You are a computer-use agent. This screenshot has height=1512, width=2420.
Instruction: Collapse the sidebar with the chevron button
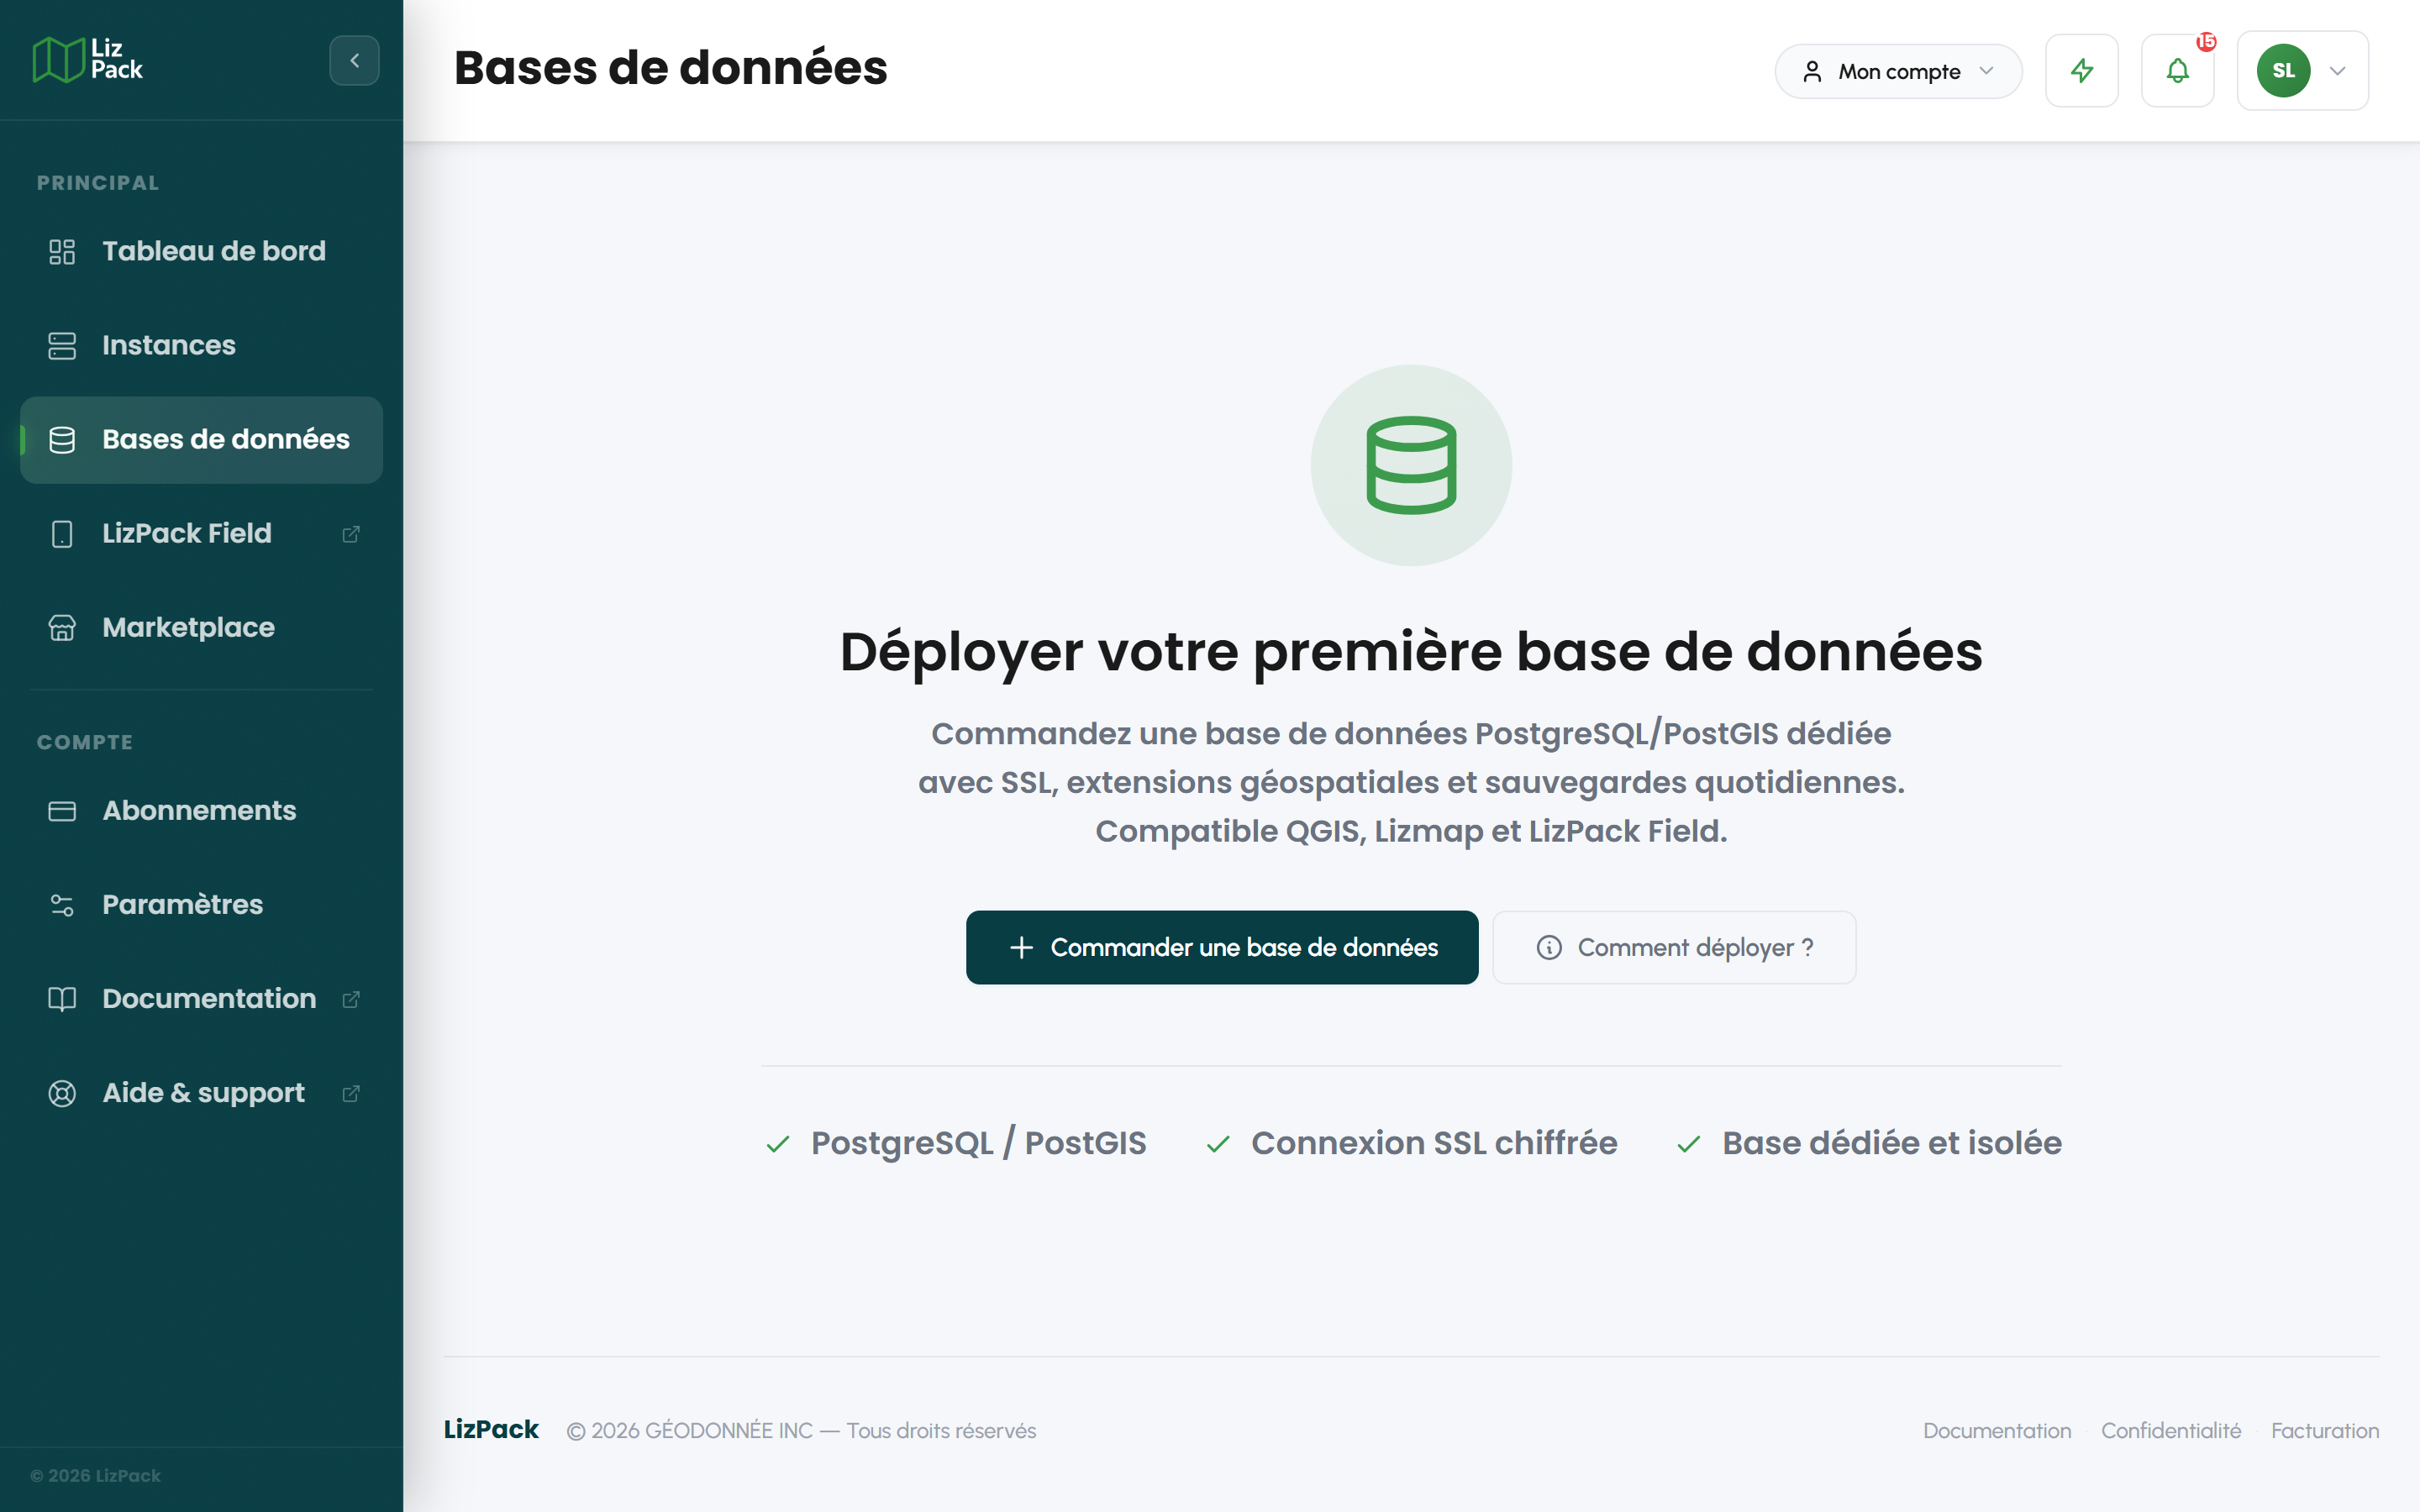click(354, 61)
